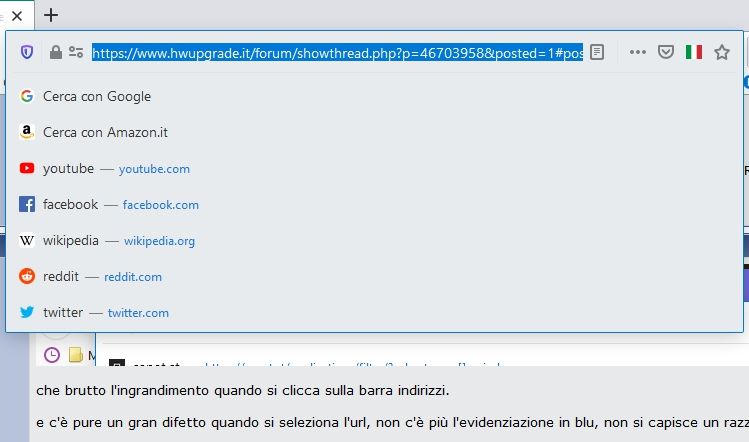Choose the reddit suggestion row

click(374, 277)
